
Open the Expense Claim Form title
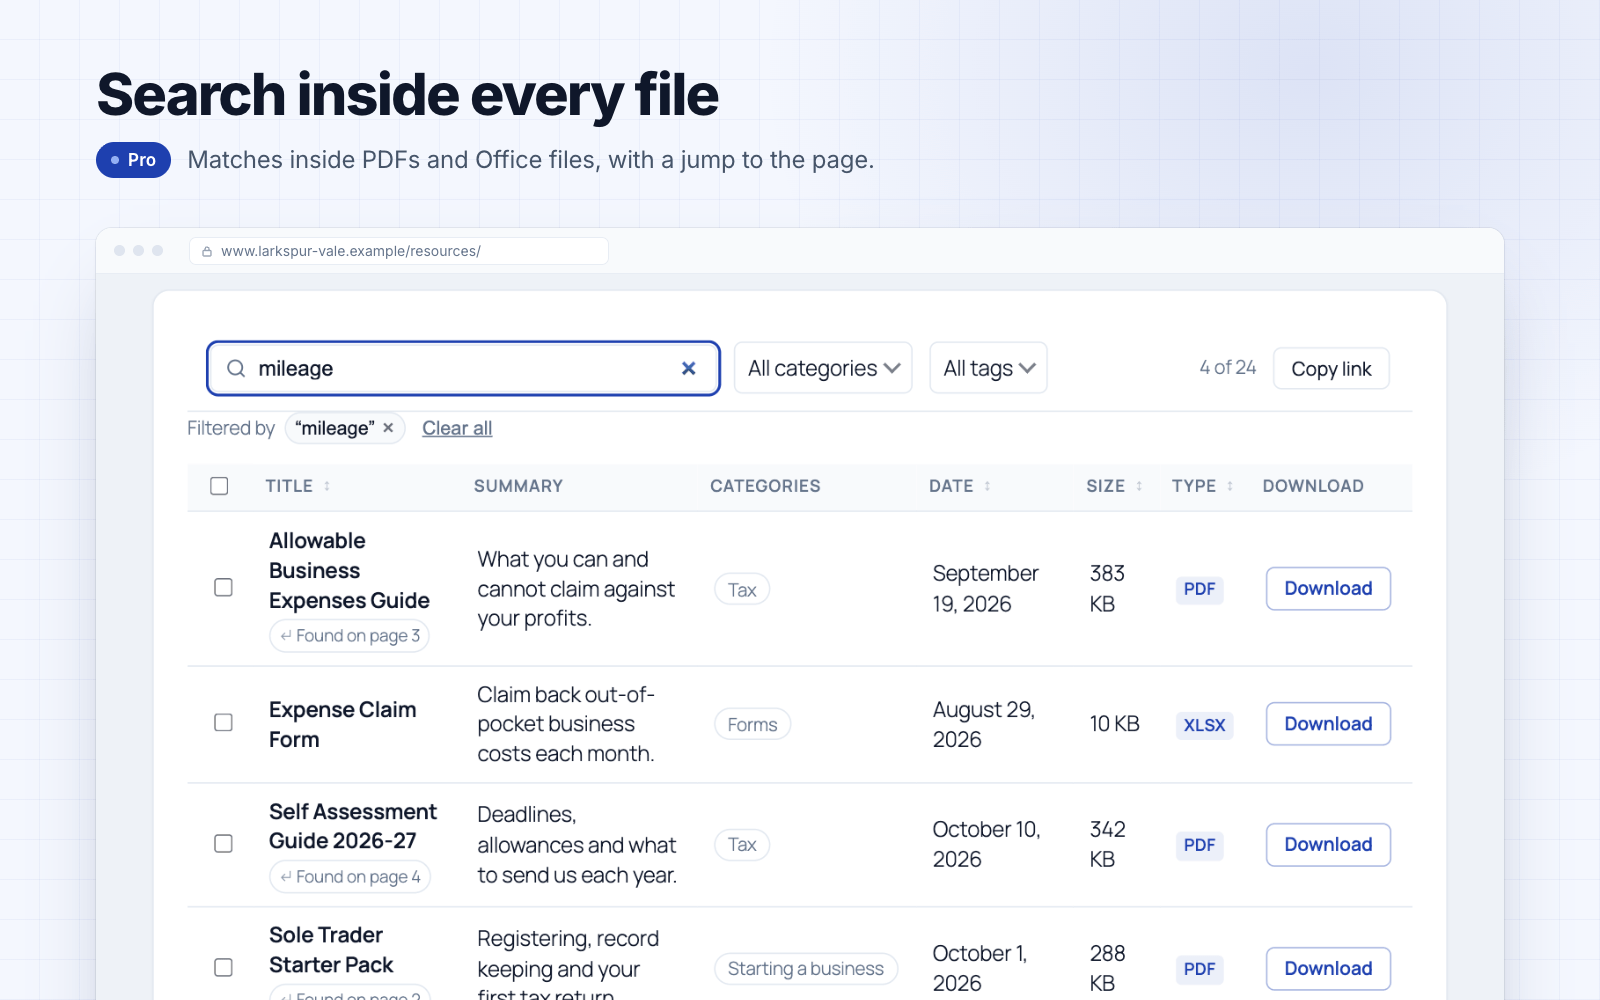click(342, 724)
